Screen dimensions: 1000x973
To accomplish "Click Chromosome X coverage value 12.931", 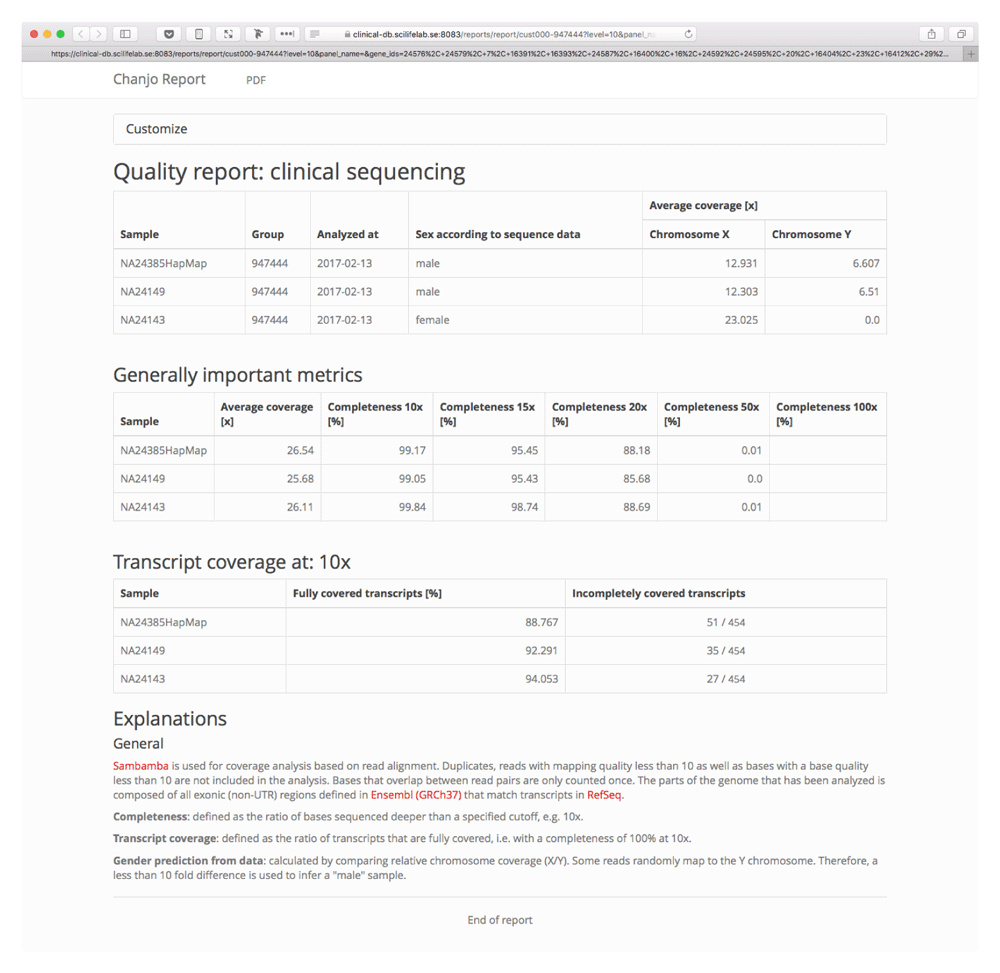I will [x=741, y=263].
